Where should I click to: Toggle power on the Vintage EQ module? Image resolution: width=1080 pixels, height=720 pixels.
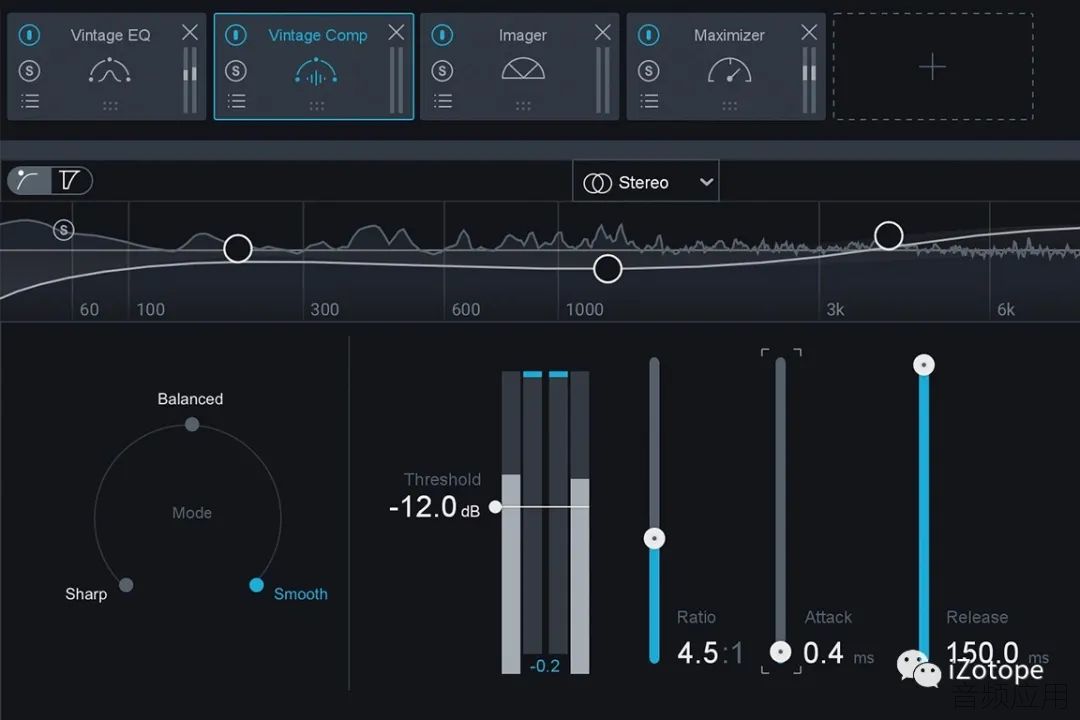coord(29,34)
